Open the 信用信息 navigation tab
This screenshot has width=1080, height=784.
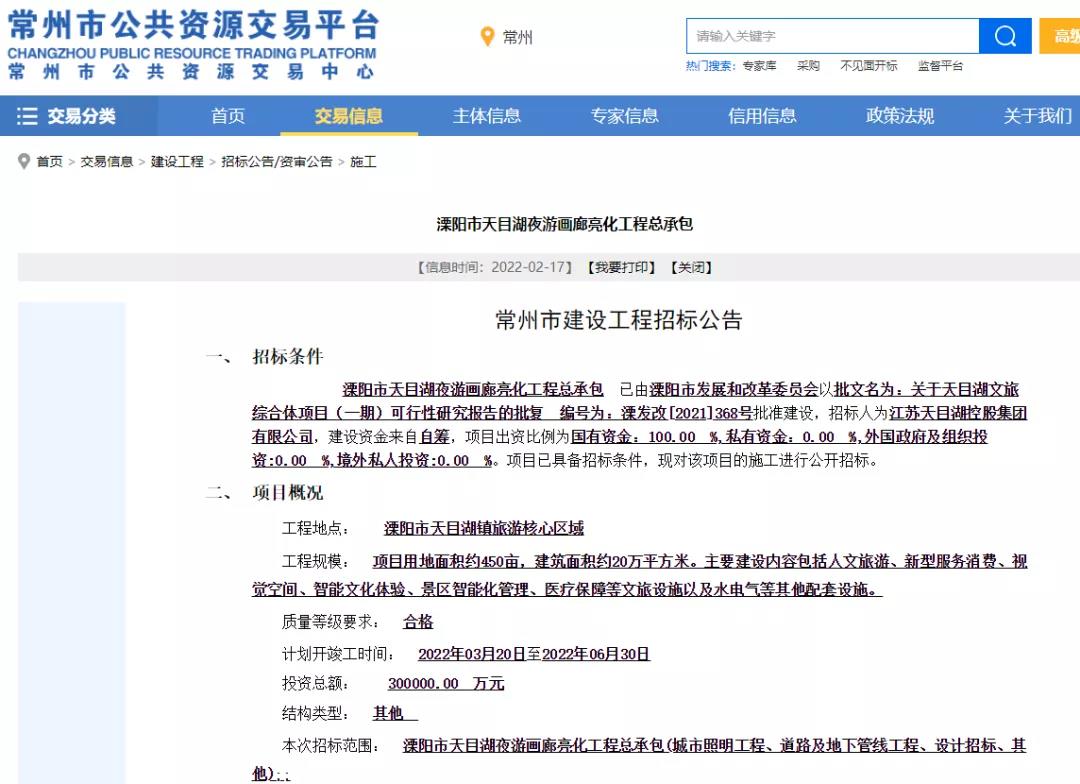click(762, 116)
